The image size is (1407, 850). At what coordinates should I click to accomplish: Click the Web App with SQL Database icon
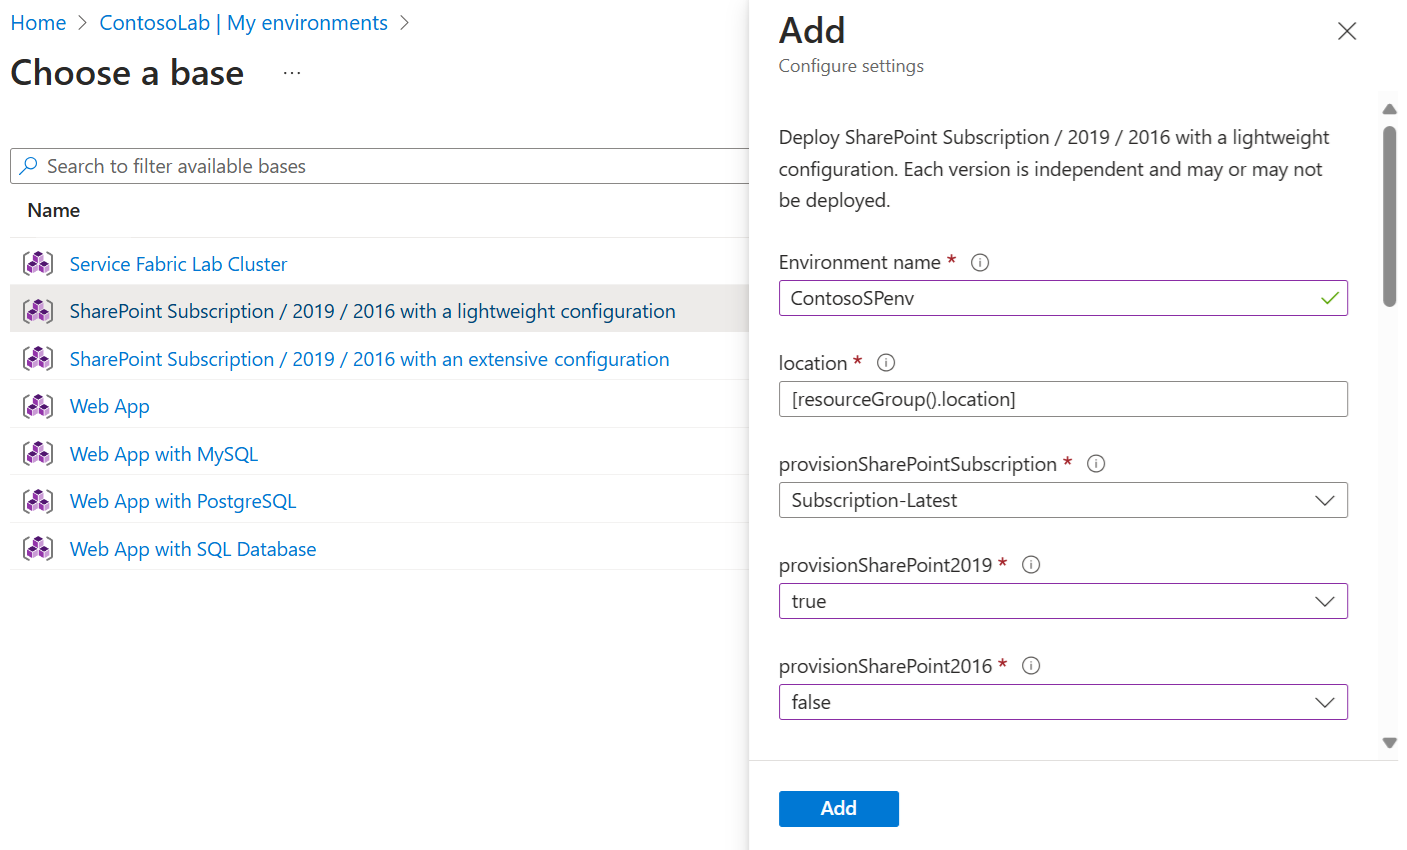pyautogui.click(x=38, y=549)
